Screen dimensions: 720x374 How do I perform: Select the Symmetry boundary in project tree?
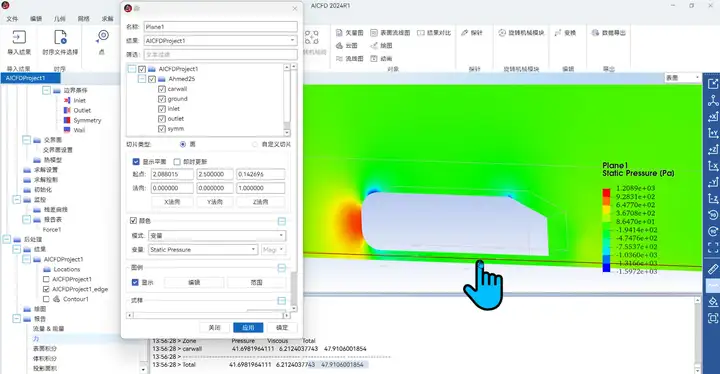pos(87,120)
